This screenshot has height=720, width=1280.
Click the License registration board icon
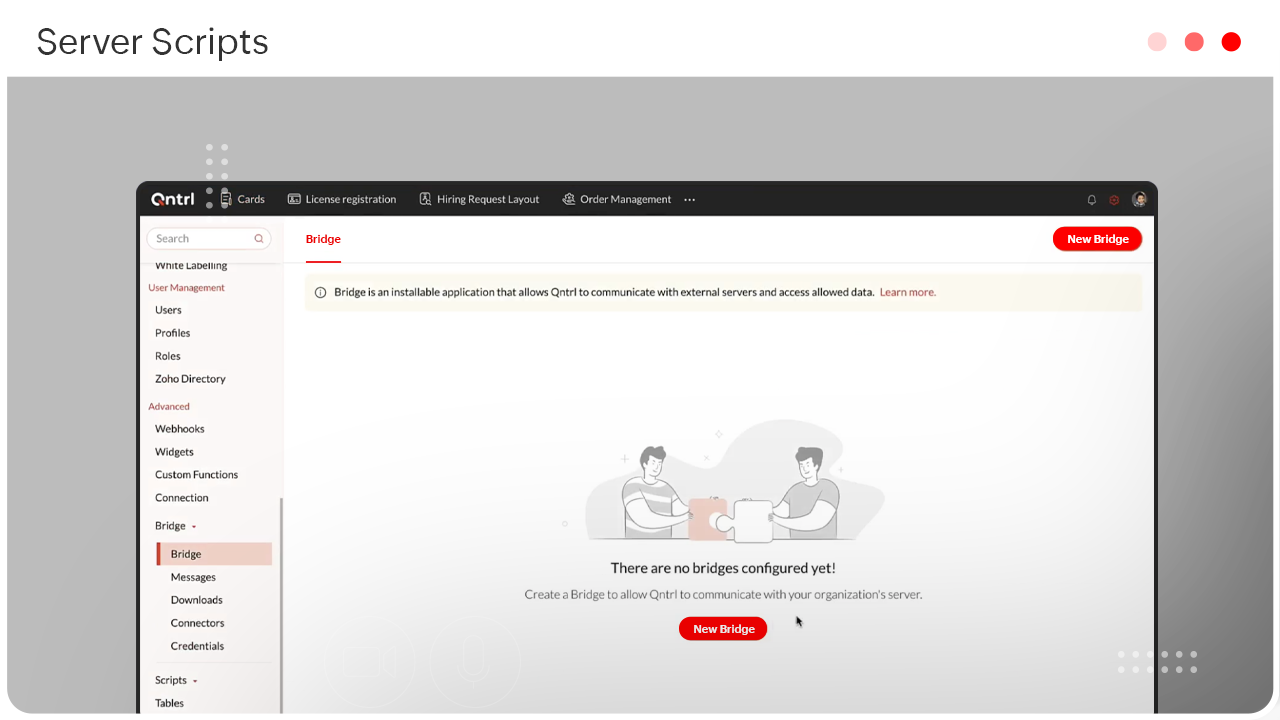[x=294, y=199]
